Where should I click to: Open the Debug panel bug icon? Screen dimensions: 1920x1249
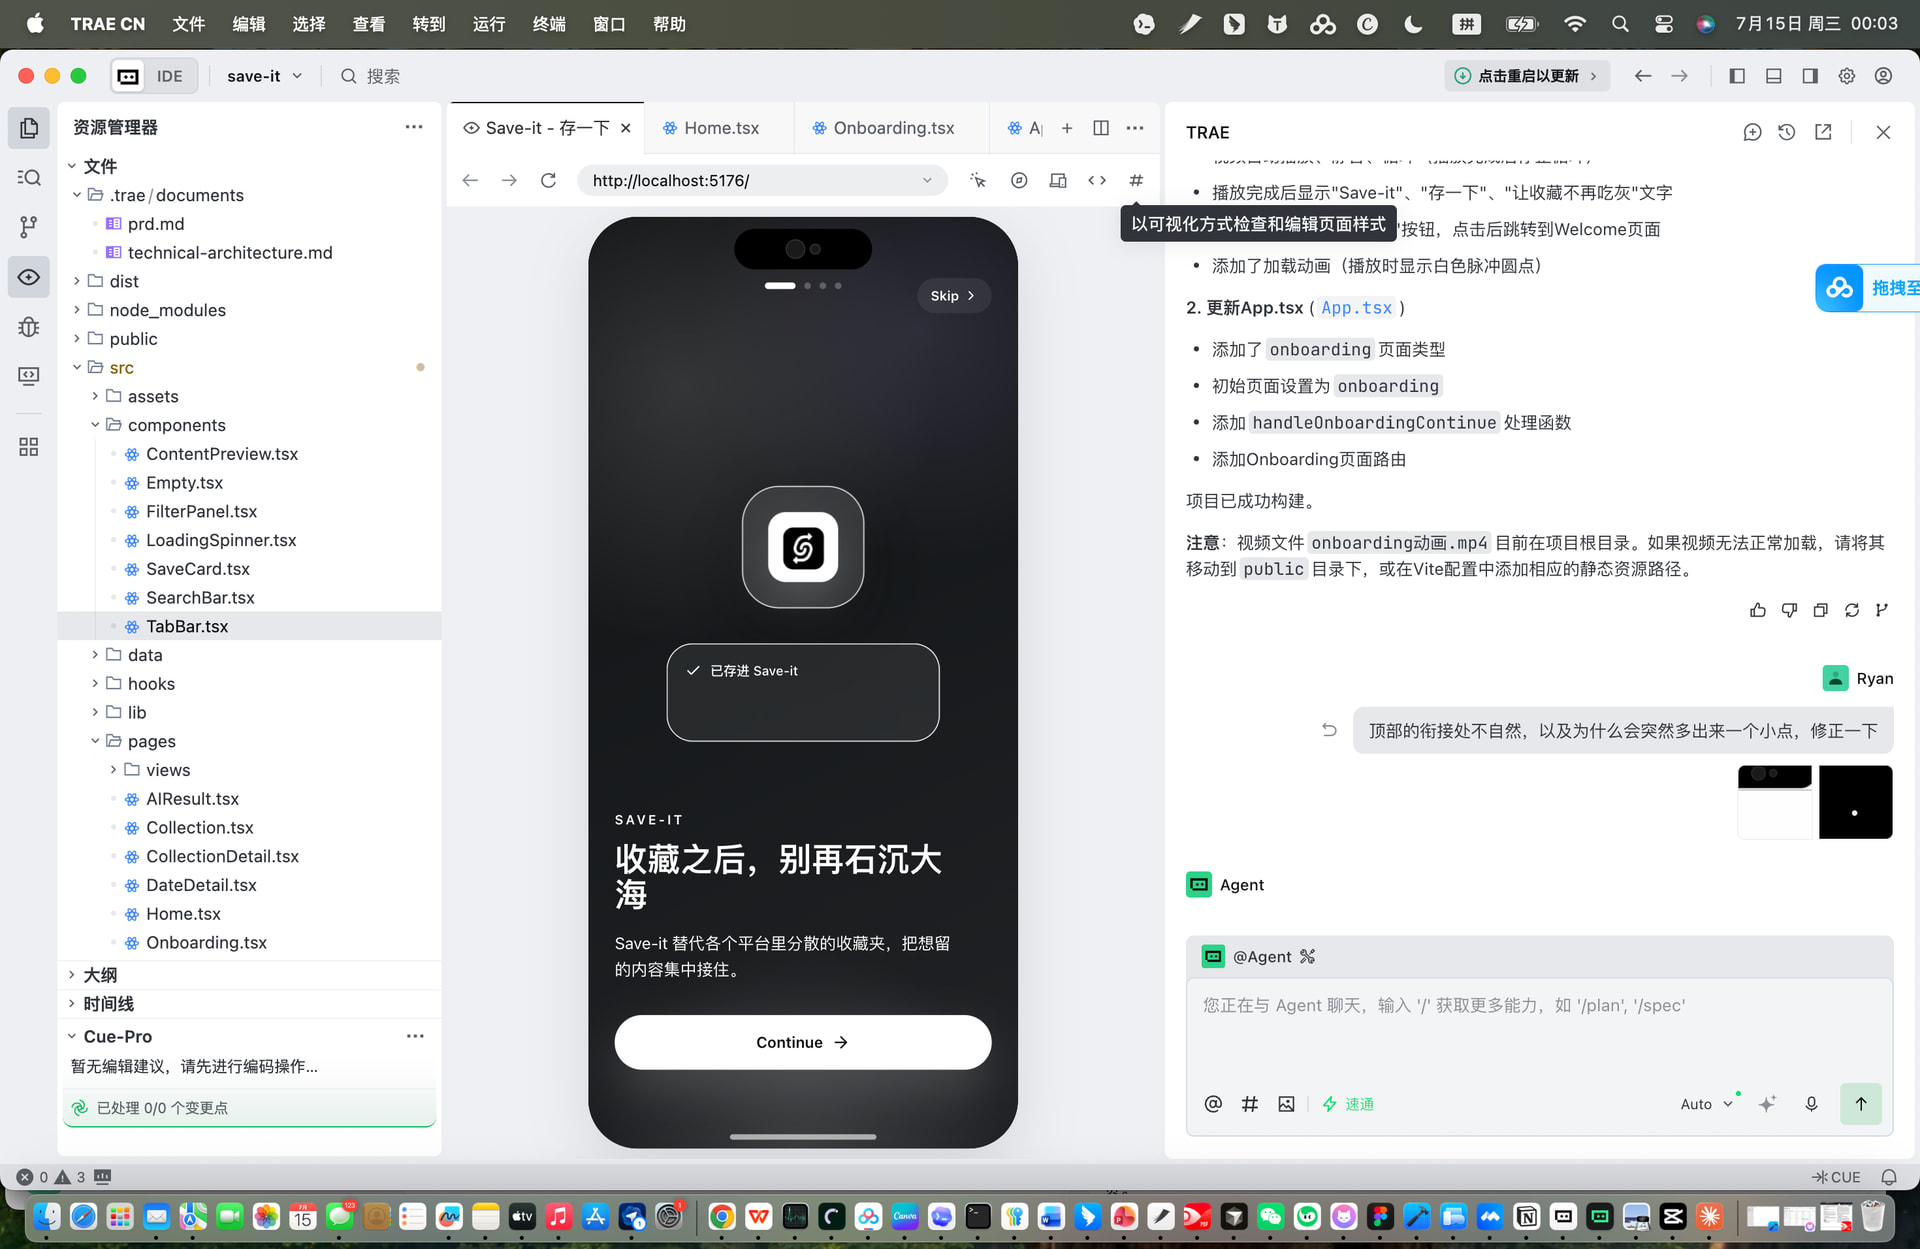[29, 327]
